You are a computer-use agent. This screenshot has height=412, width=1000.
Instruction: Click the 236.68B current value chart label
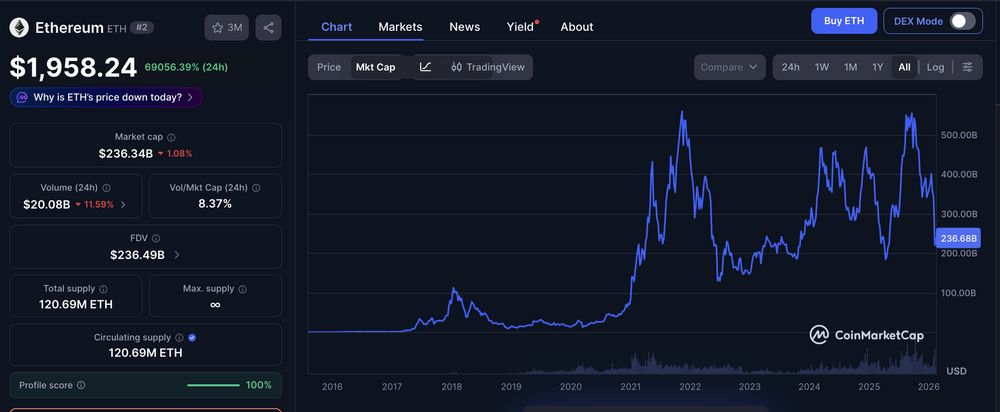(x=959, y=238)
